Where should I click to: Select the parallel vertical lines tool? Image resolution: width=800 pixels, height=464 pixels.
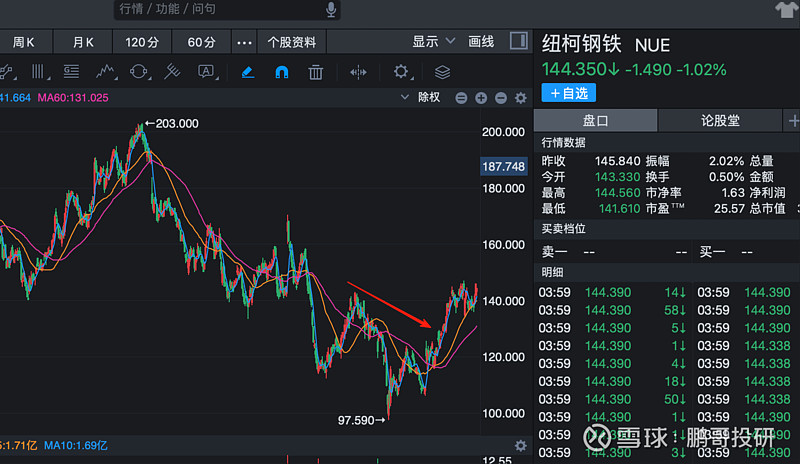[x=39, y=72]
